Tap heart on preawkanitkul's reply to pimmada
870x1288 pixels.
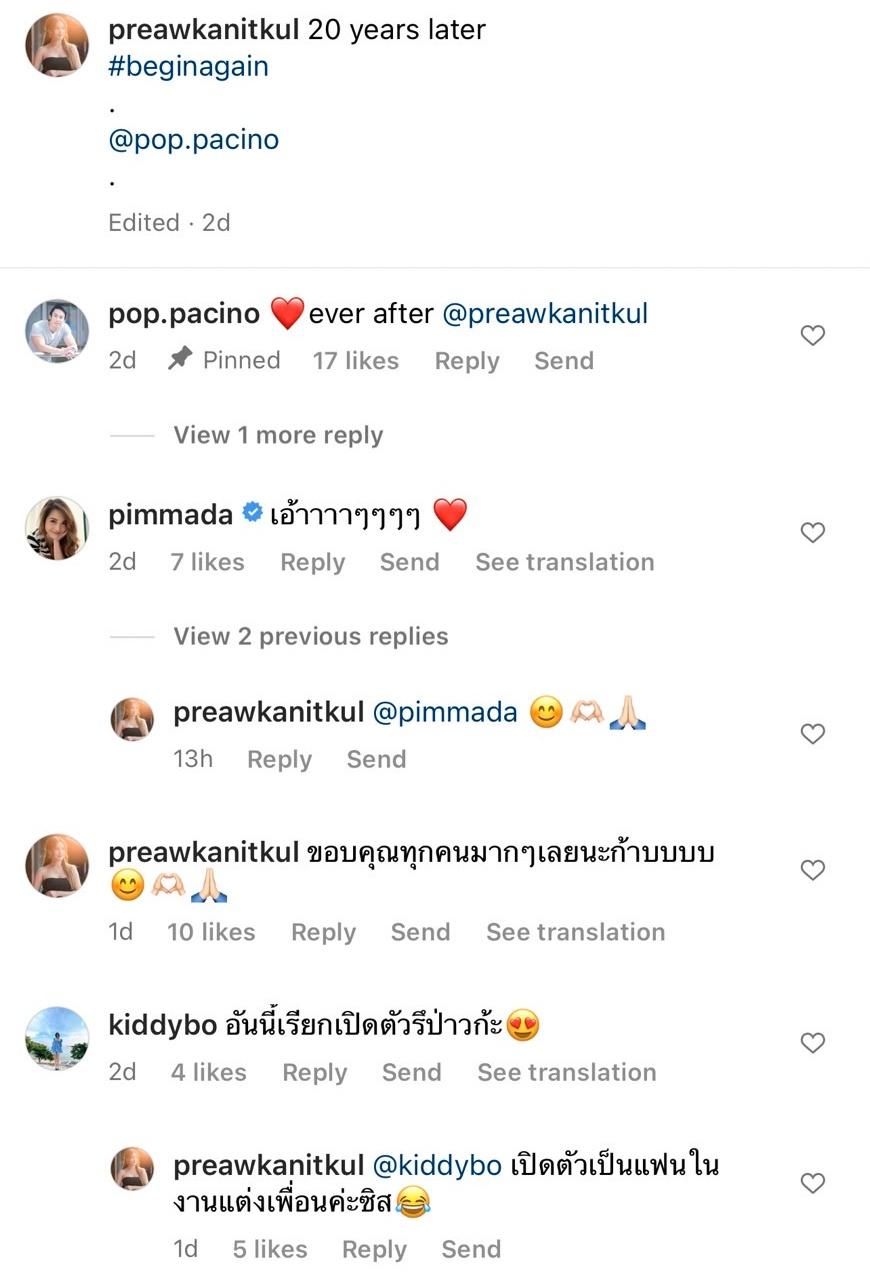tap(813, 734)
